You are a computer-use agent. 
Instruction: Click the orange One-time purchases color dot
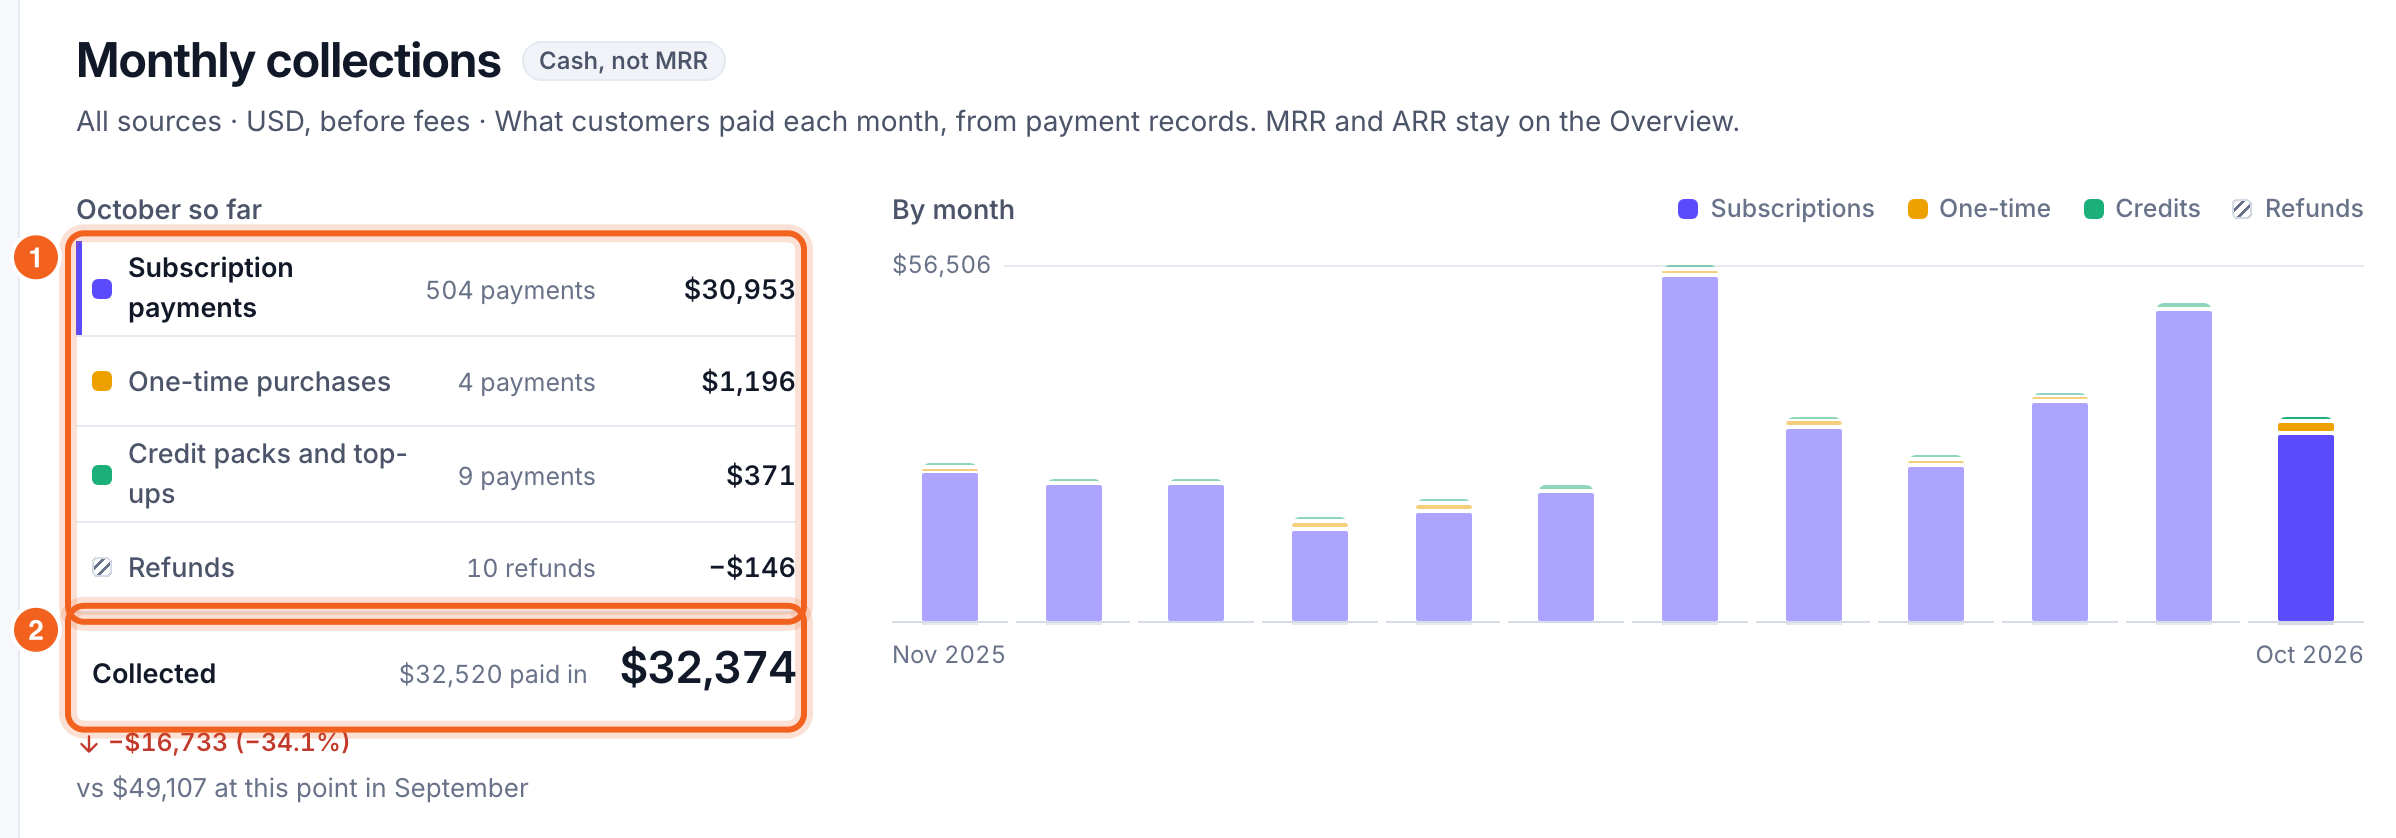[102, 381]
